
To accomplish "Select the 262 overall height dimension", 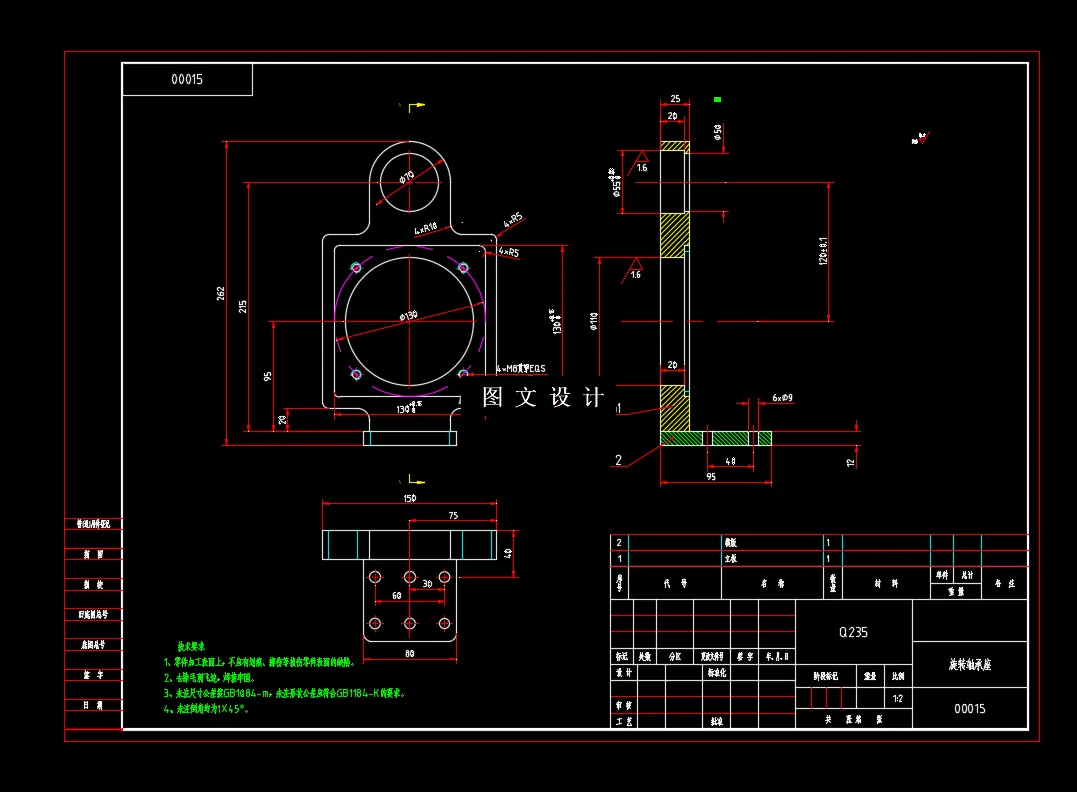I will 220,293.
